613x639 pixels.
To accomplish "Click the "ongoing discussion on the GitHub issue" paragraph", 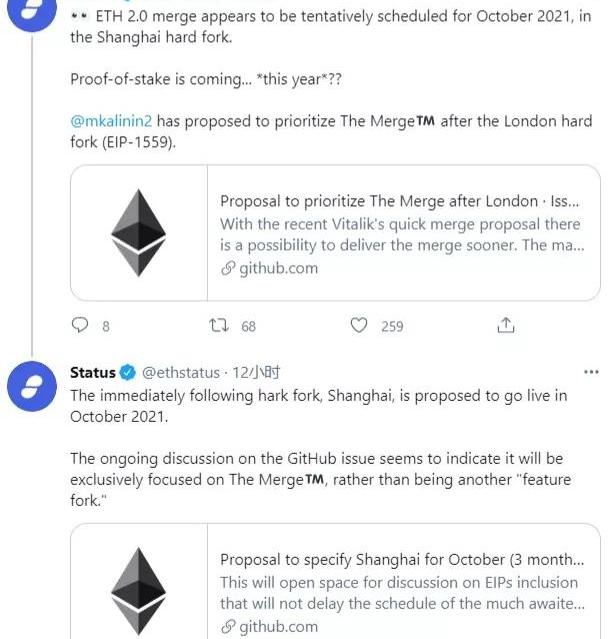I will pos(316,469).
